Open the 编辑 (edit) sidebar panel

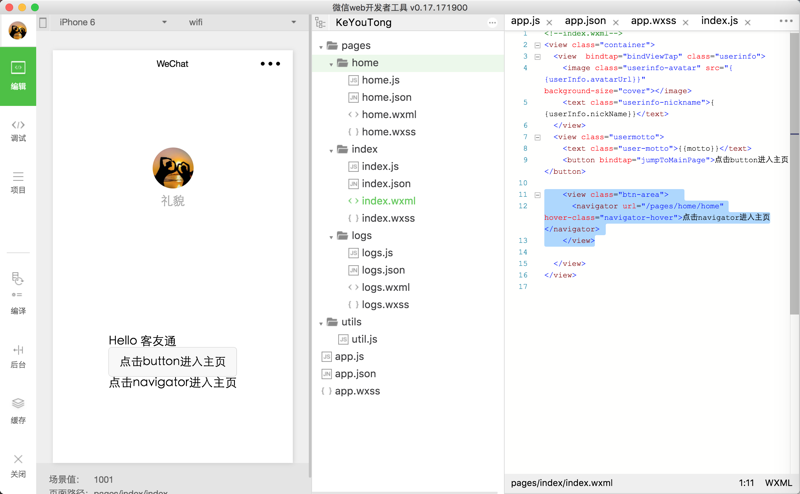(x=18, y=76)
